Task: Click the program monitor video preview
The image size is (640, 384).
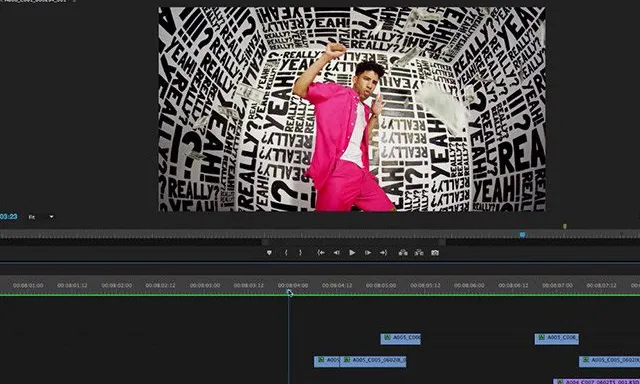Action: [352, 109]
